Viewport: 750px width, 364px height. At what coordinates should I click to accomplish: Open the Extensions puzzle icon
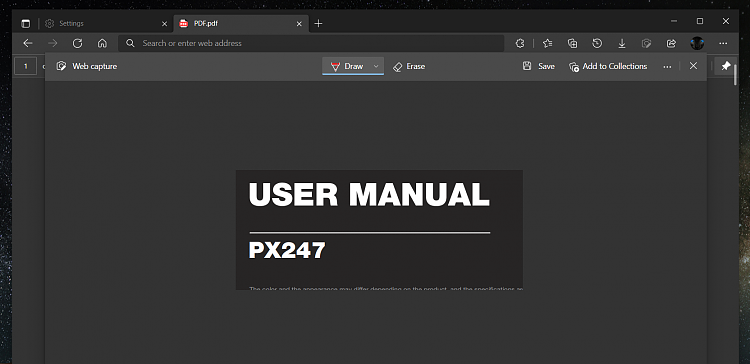[x=520, y=44]
